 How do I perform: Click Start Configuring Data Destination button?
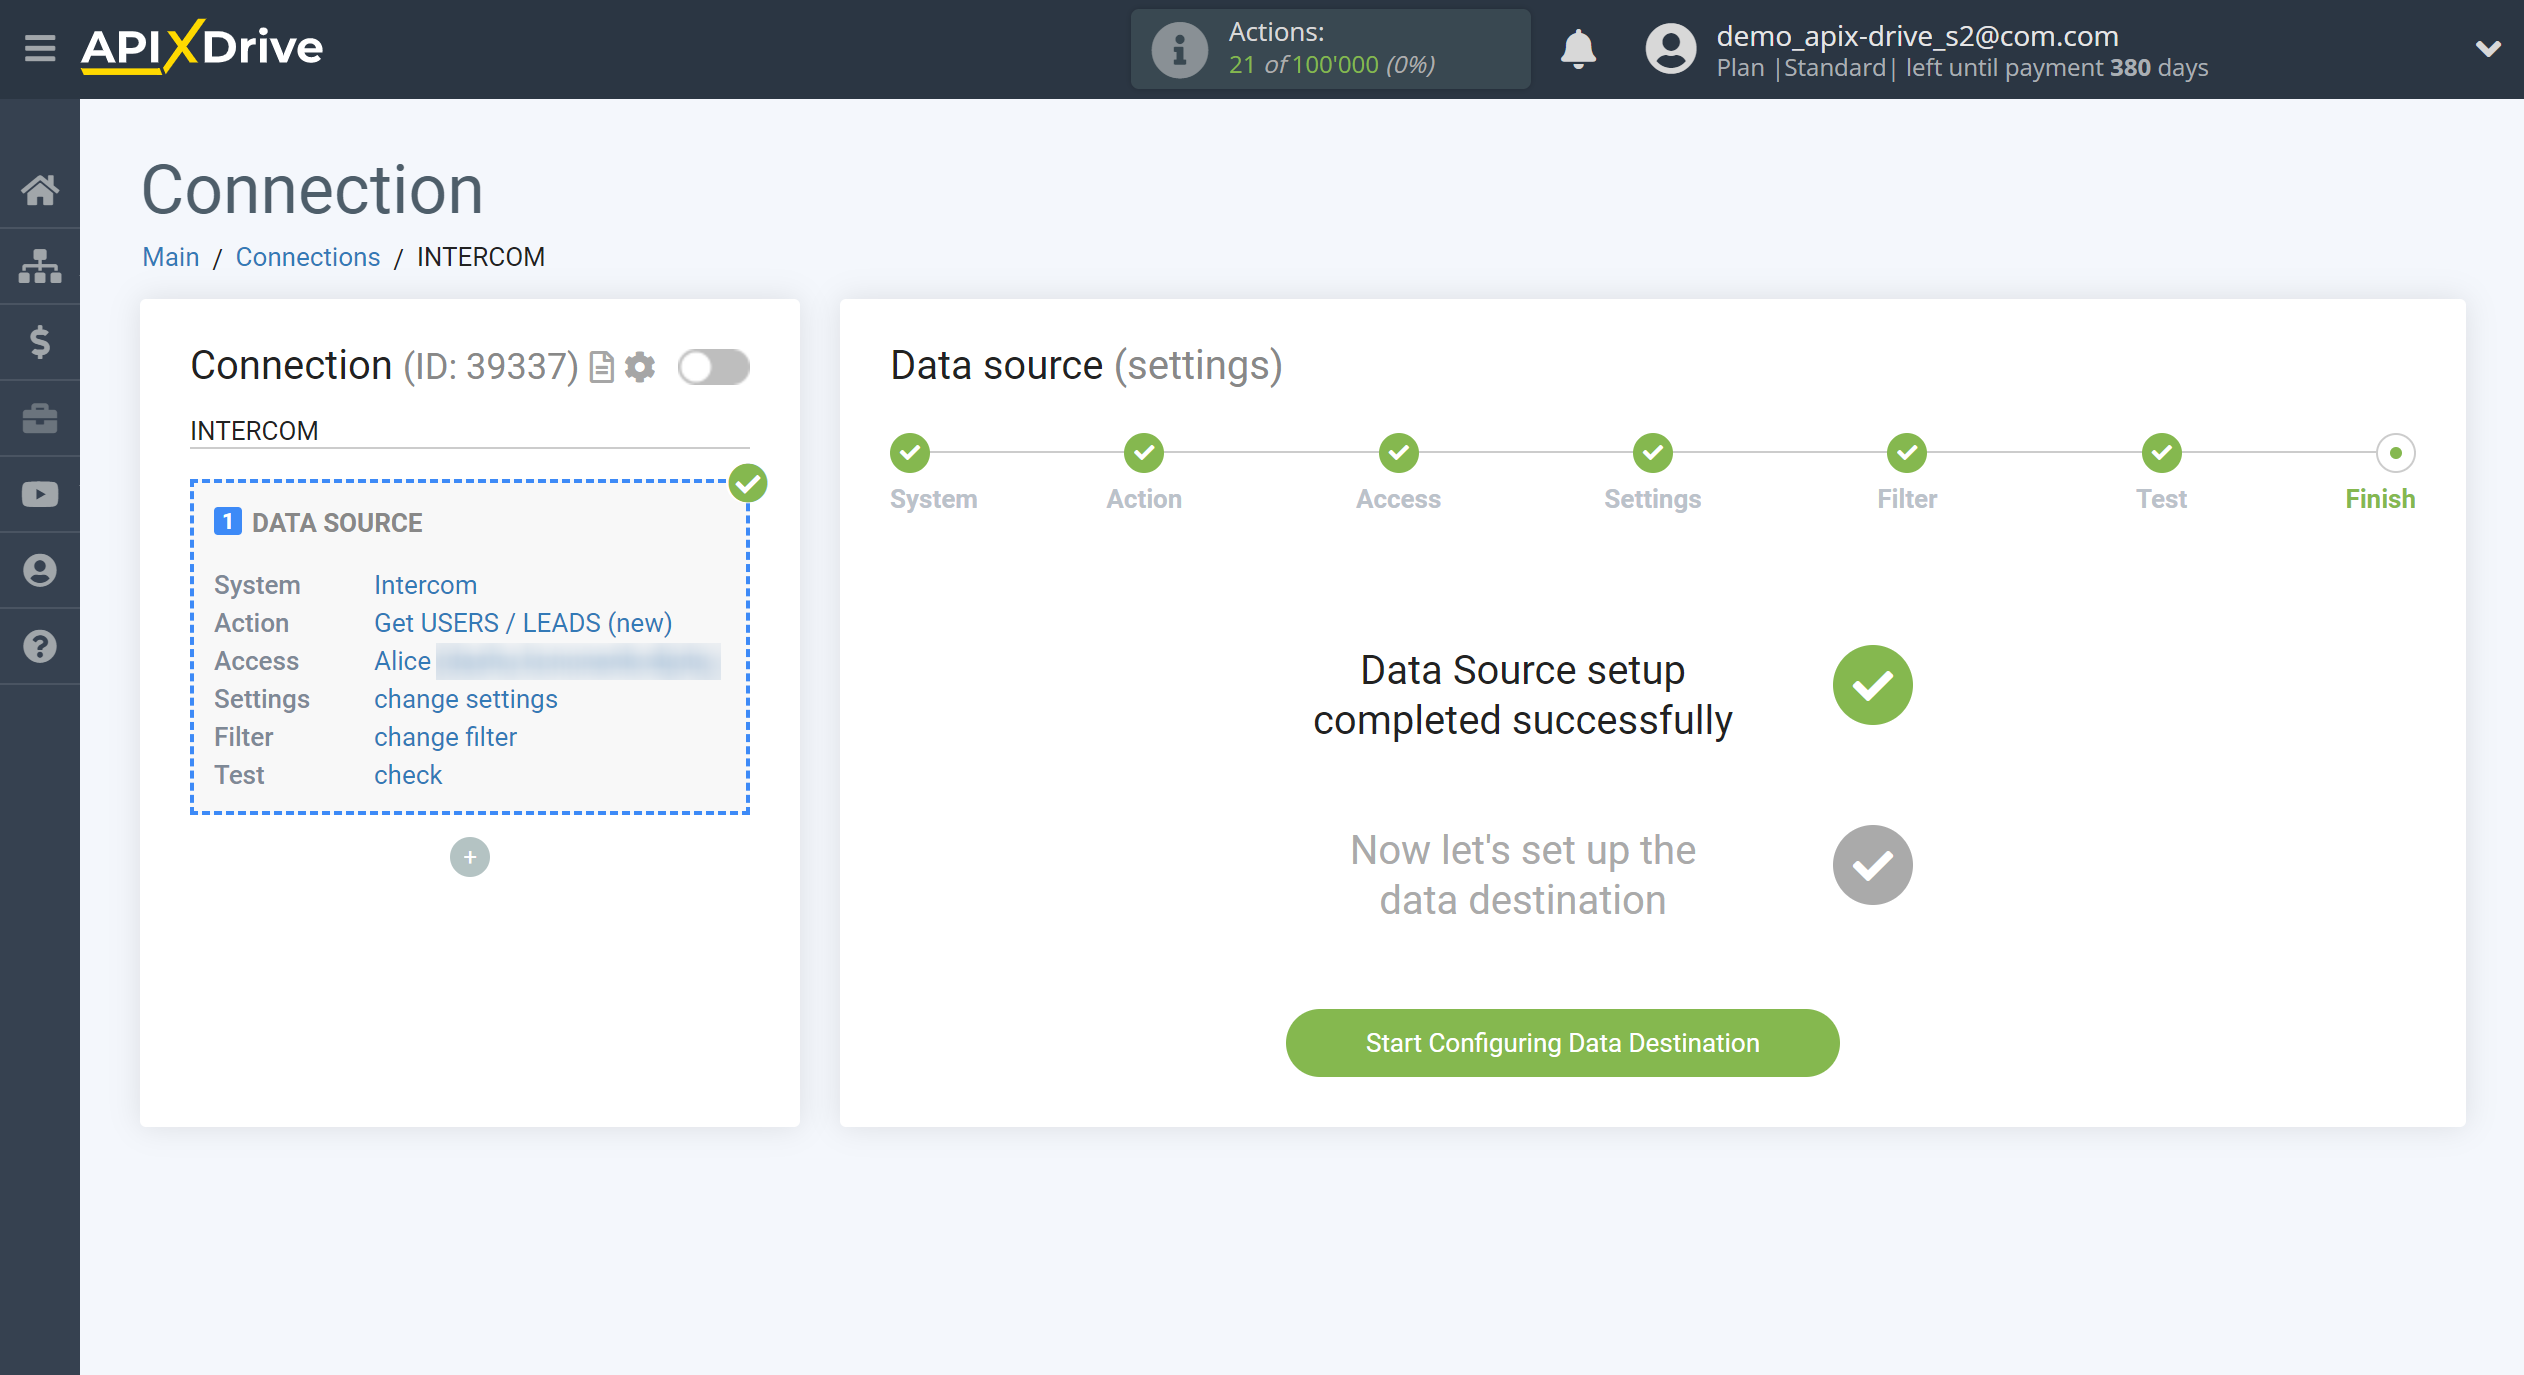(1562, 1043)
